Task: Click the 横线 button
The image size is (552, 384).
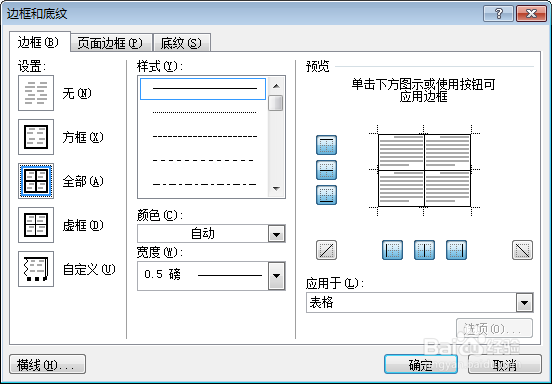Action: pyautogui.click(x=47, y=365)
